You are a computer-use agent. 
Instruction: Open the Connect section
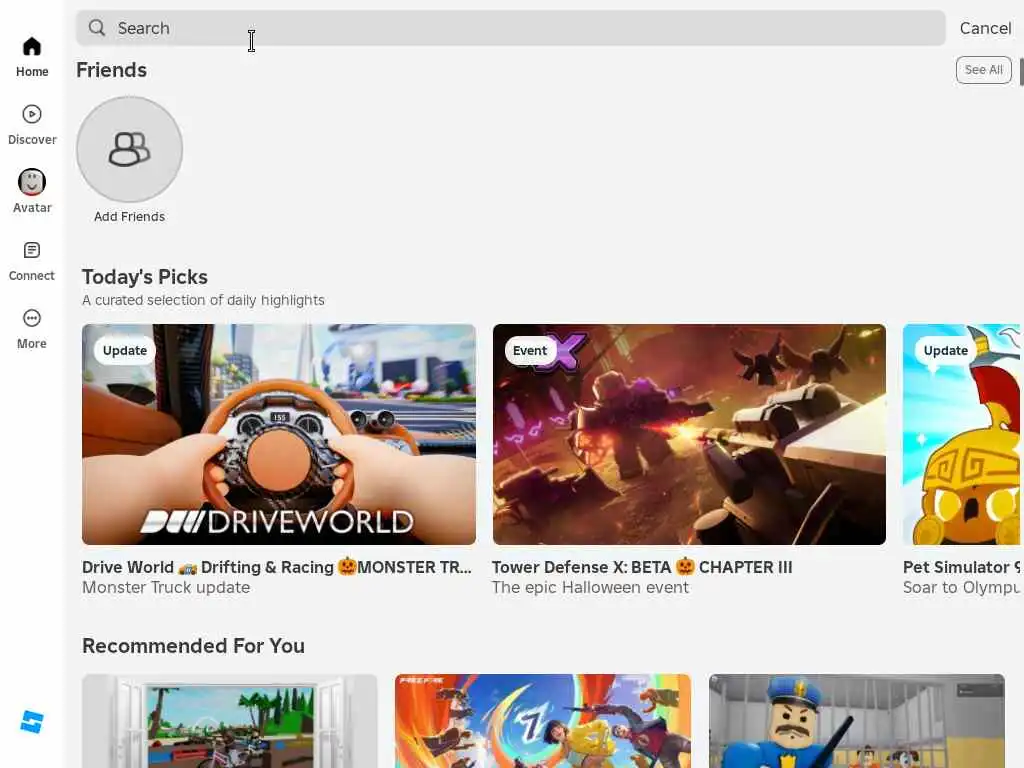click(x=31, y=261)
